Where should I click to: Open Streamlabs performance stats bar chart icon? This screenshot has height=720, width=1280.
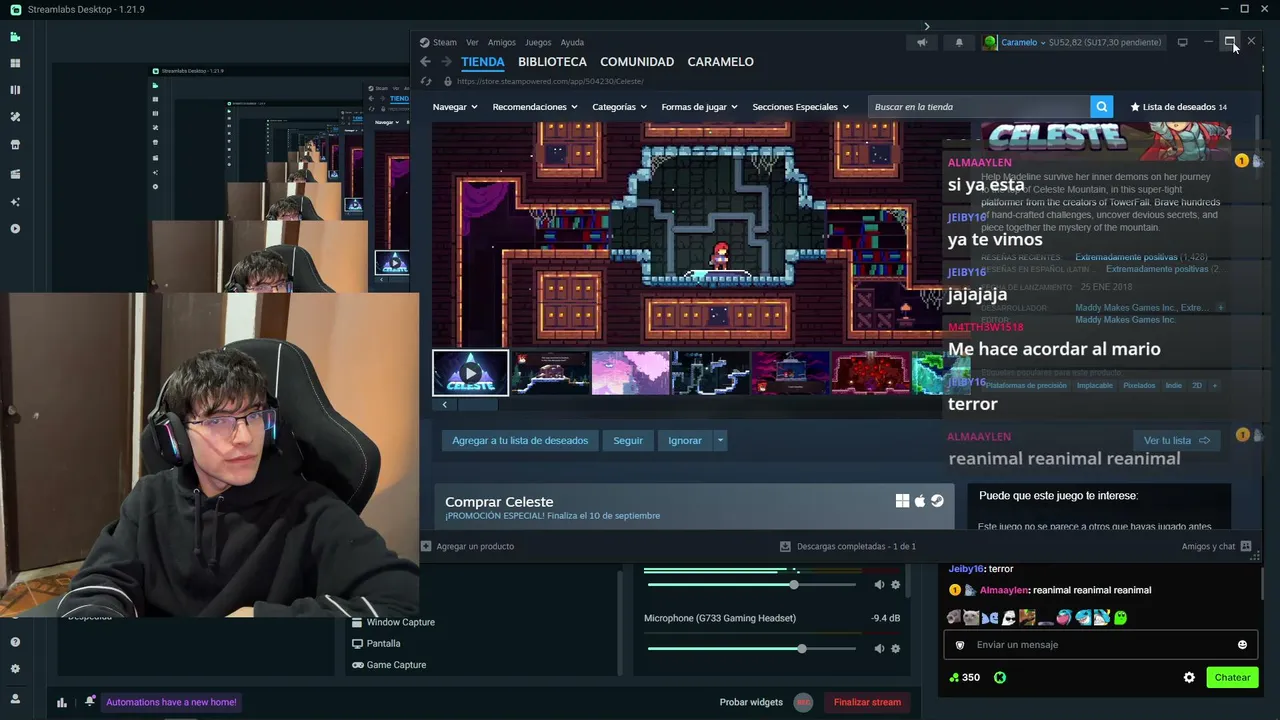point(62,702)
